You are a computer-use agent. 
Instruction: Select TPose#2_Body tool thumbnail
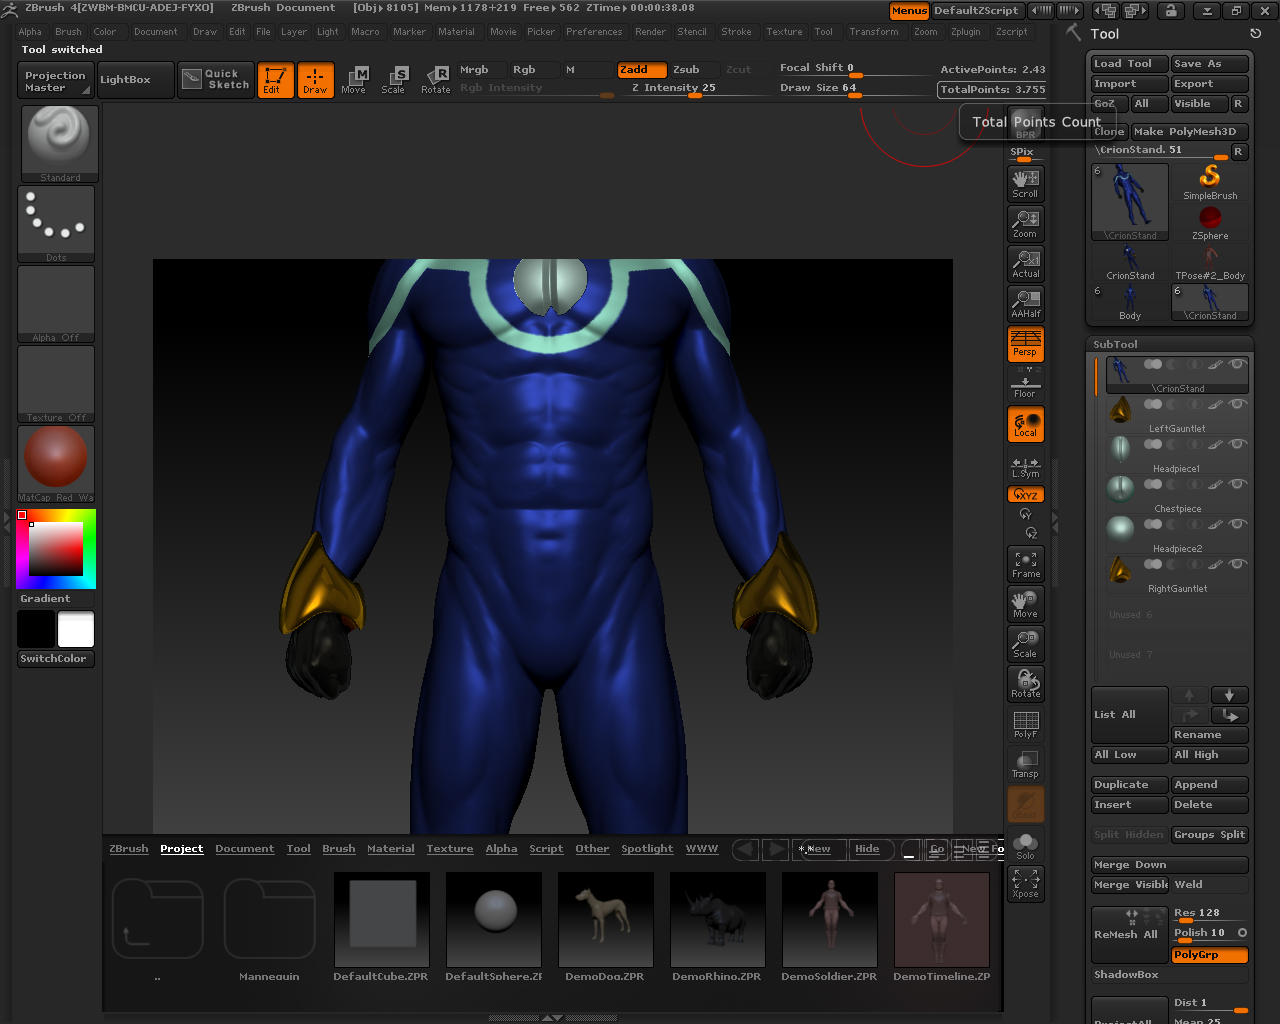(x=1210, y=262)
